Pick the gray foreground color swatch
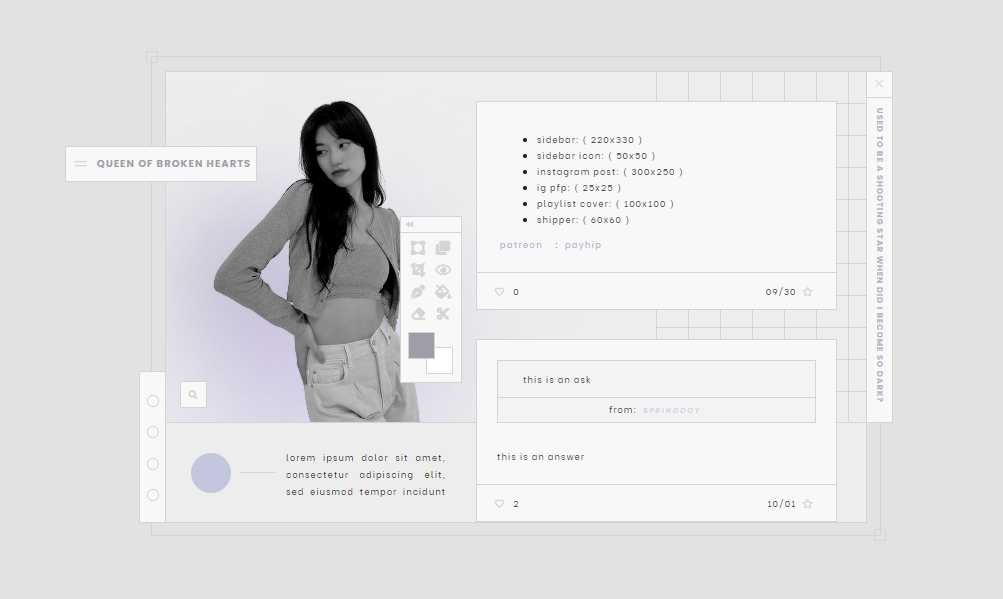The height and width of the screenshot is (599, 1003). point(421,345)
